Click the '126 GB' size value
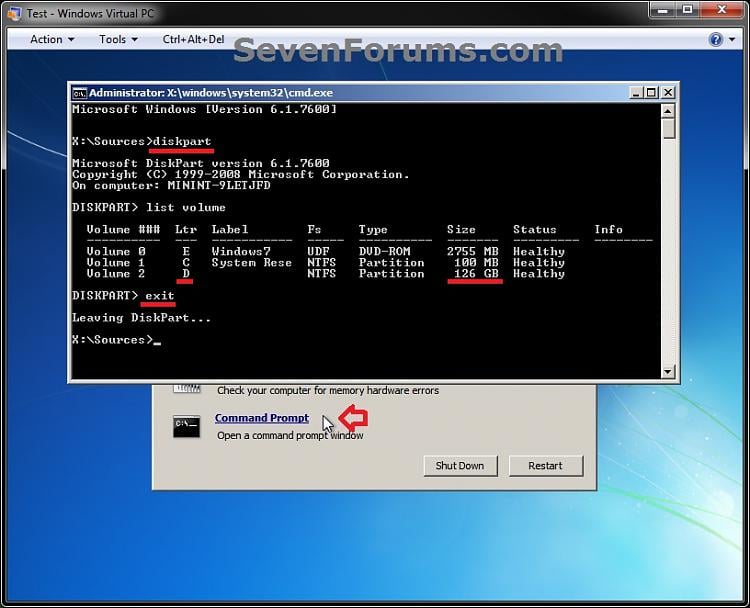This screenshot has width=750, height=608. [476, 273]
